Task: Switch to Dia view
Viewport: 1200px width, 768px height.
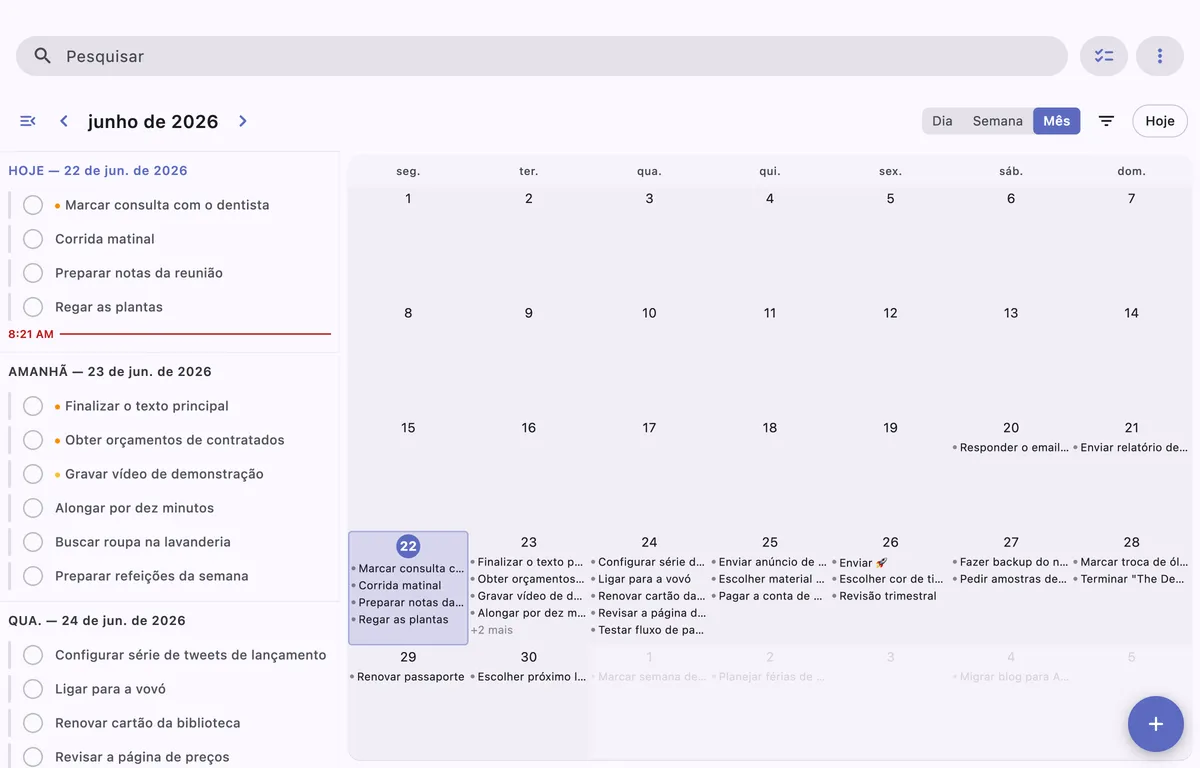Action: [942, 121]
